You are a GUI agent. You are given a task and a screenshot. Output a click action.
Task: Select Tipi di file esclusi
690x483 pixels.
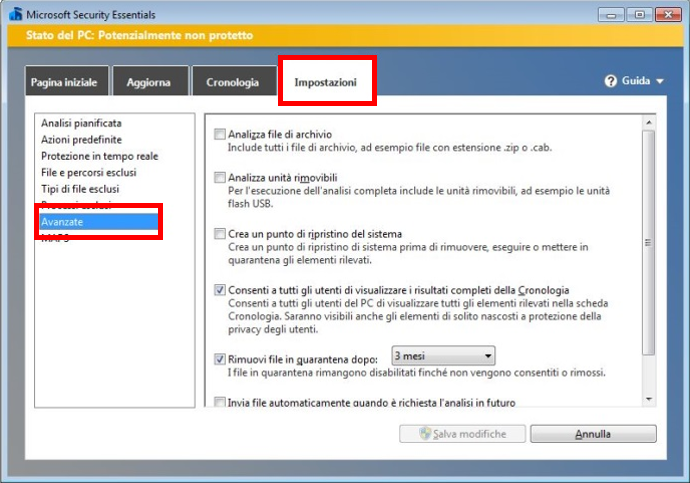(80, 189)
